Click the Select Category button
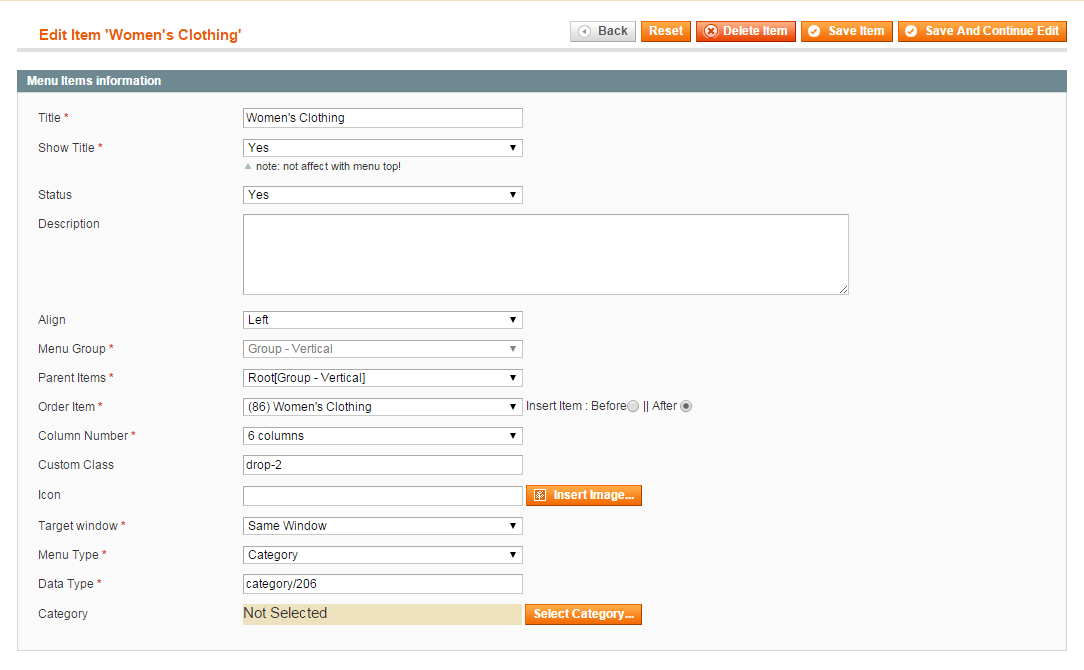Screen dimensions: 1084x670 (583, 614)
